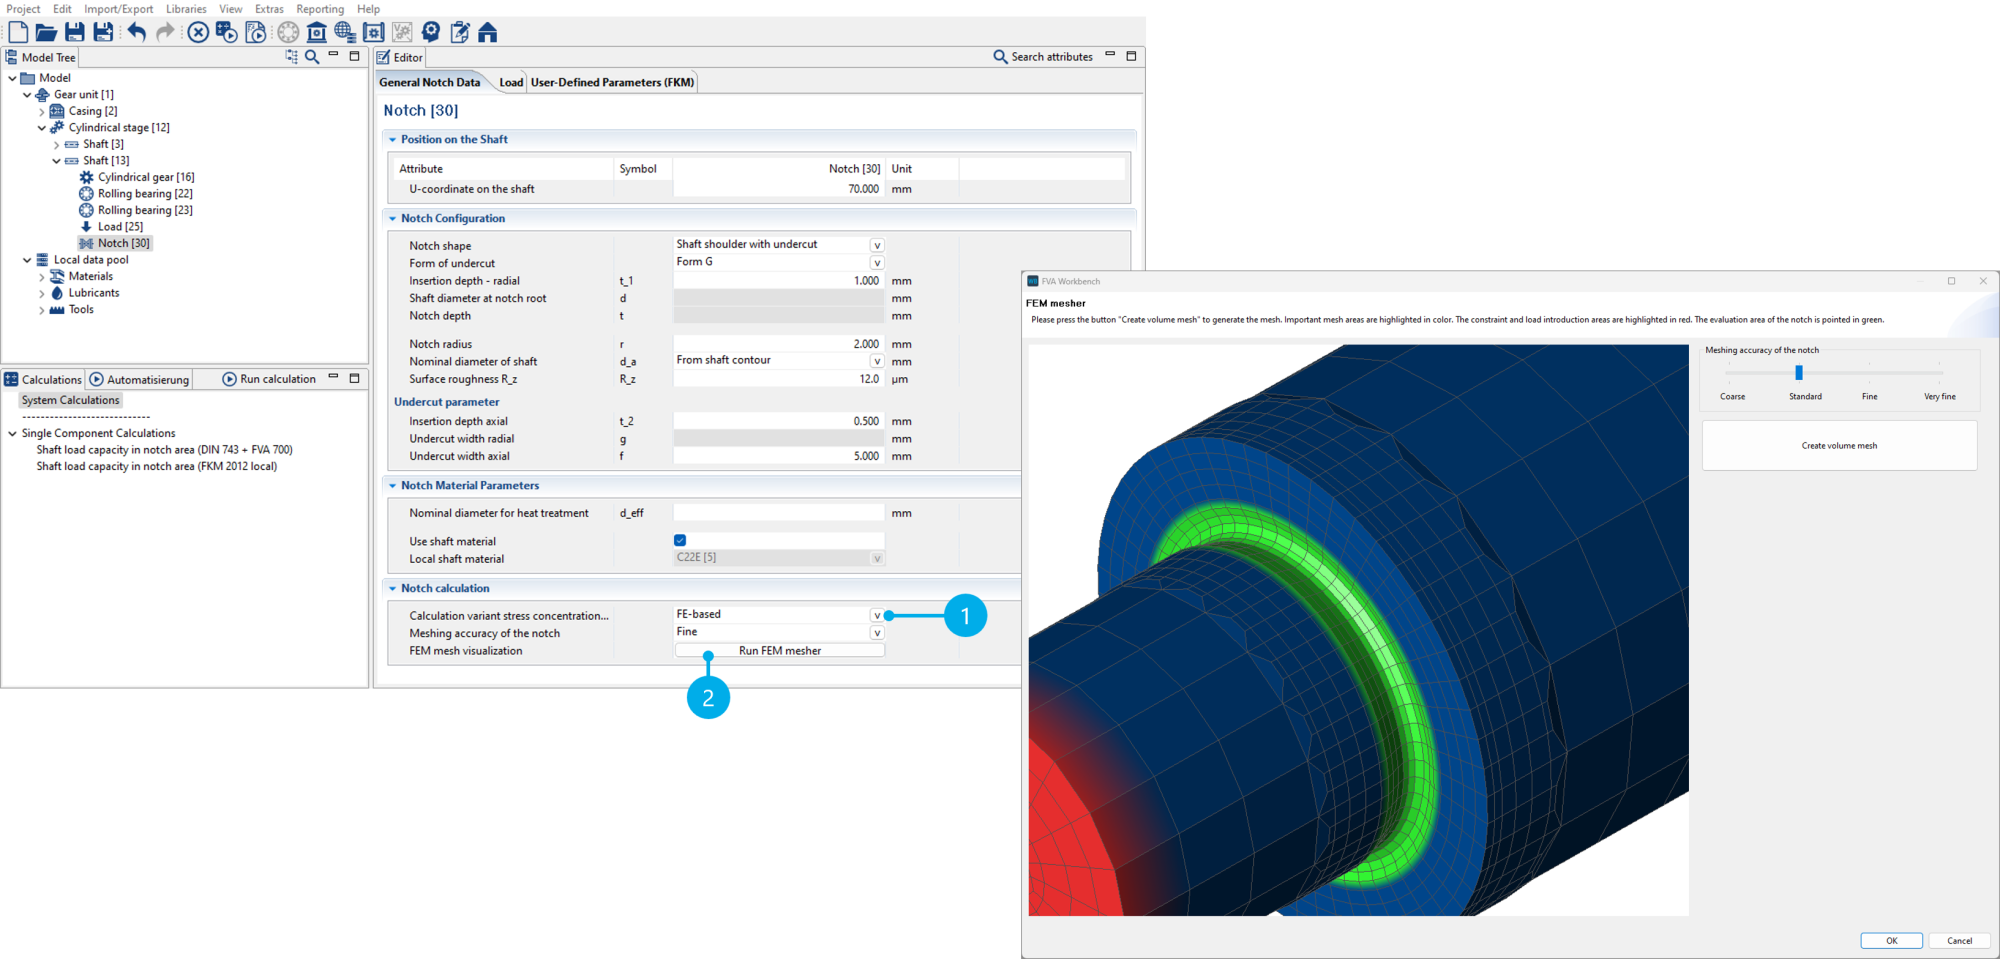Collapse the Shaft [13] tree node
Viewport: 2000px width, 959px height.
[56, 161]
